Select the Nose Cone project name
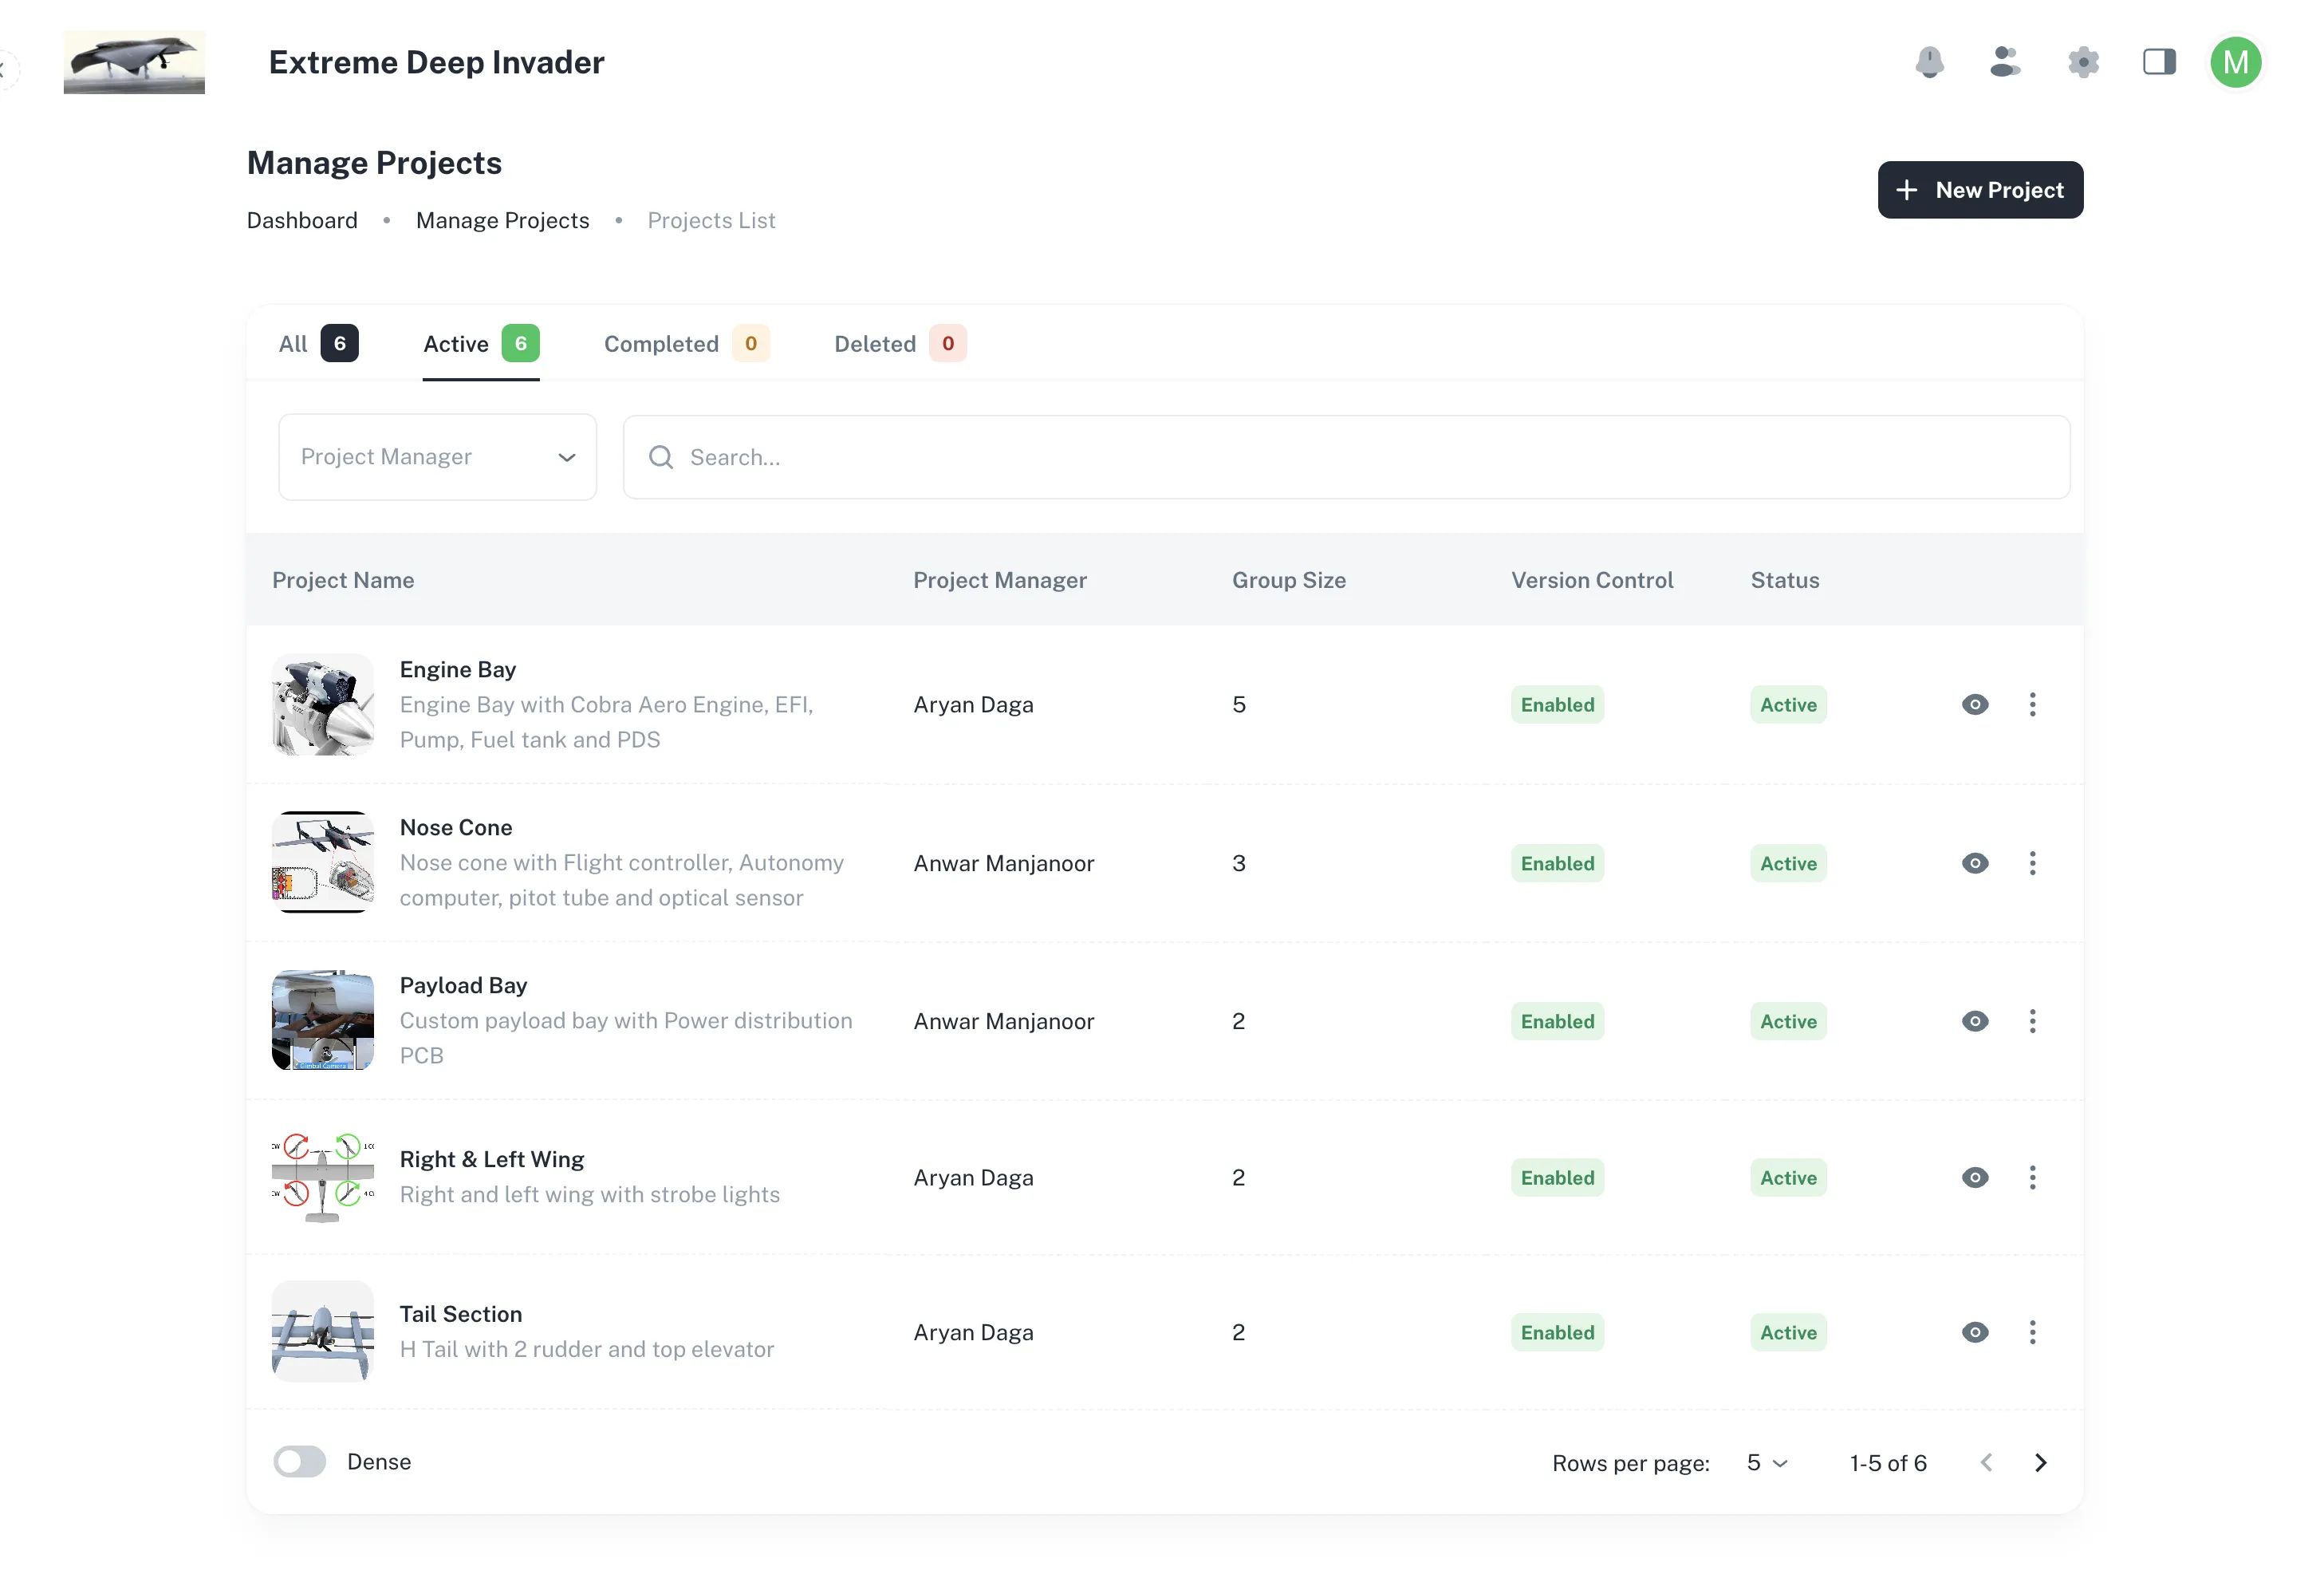 tap(455, 827)
